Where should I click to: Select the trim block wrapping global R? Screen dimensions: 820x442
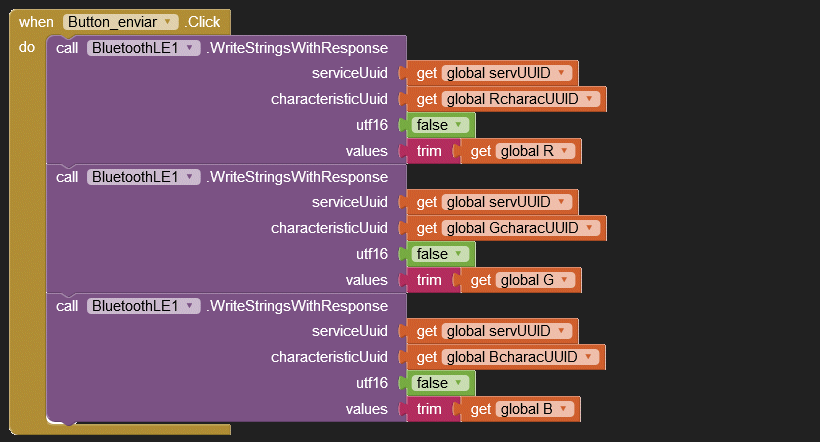click(428, 151)
